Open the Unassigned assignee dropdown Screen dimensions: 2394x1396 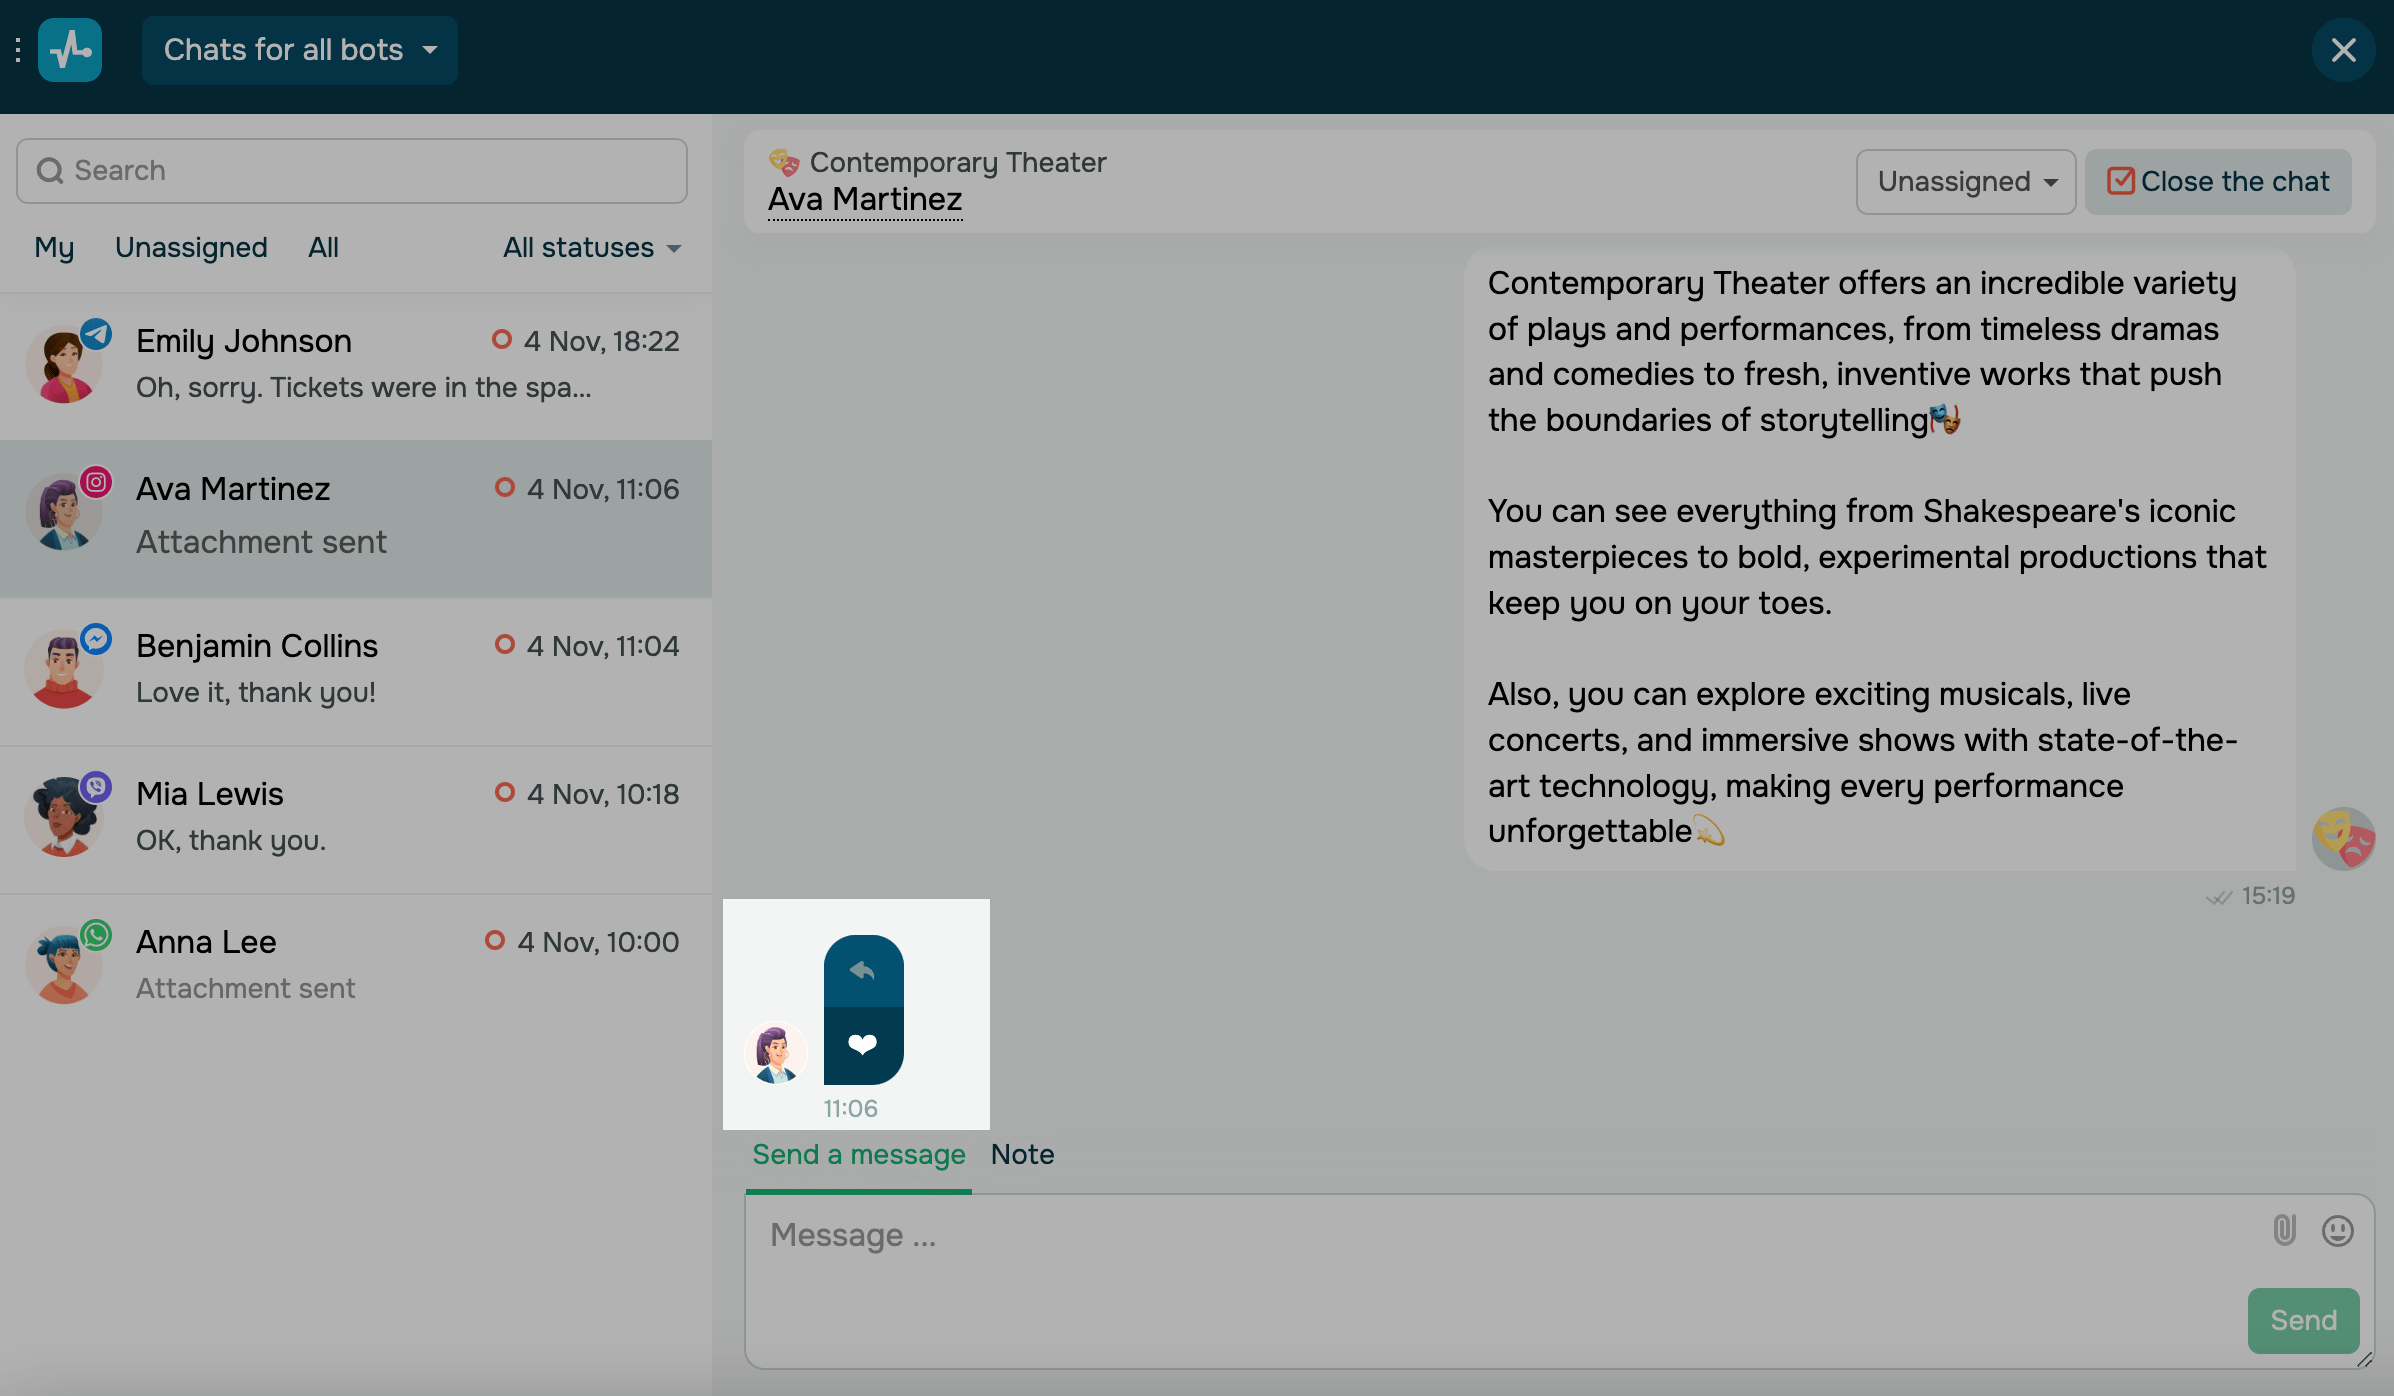[x=1965, y=182]
